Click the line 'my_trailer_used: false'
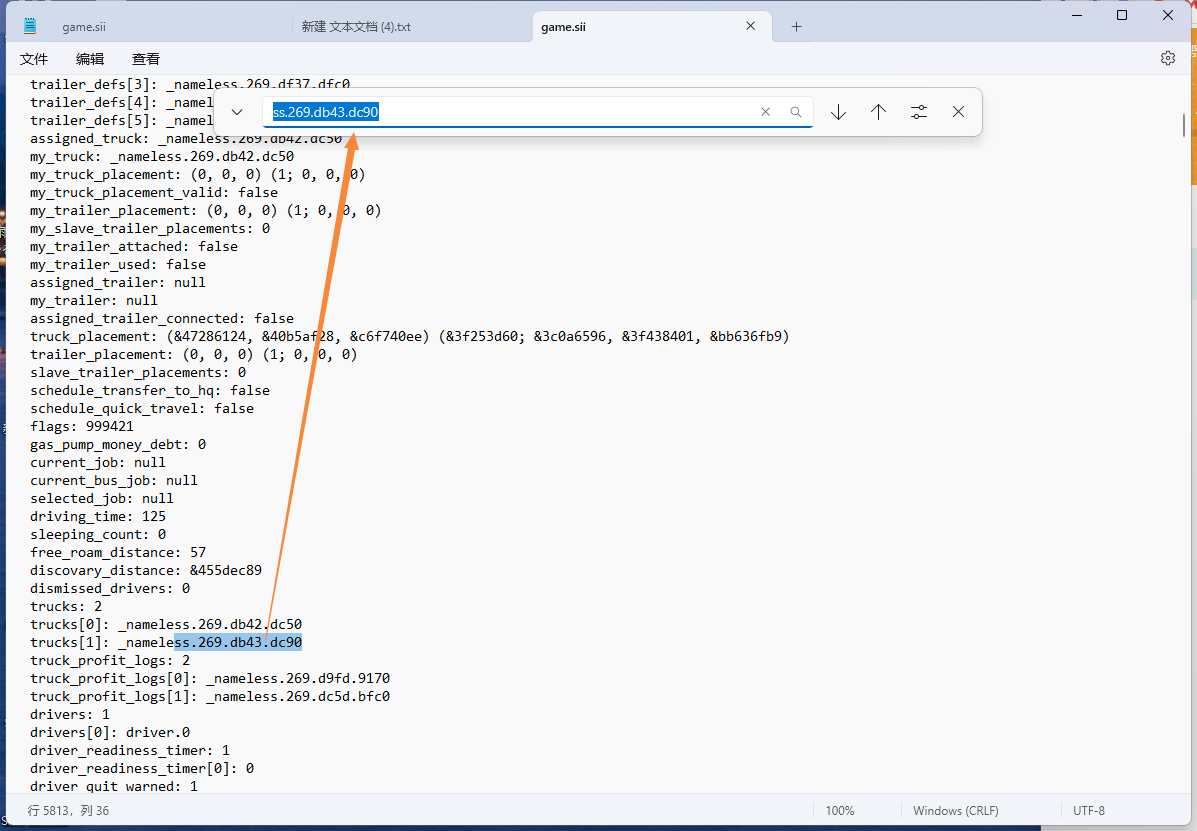The height and width of the screenshot is (831, 1197). (x=118, y=264)
